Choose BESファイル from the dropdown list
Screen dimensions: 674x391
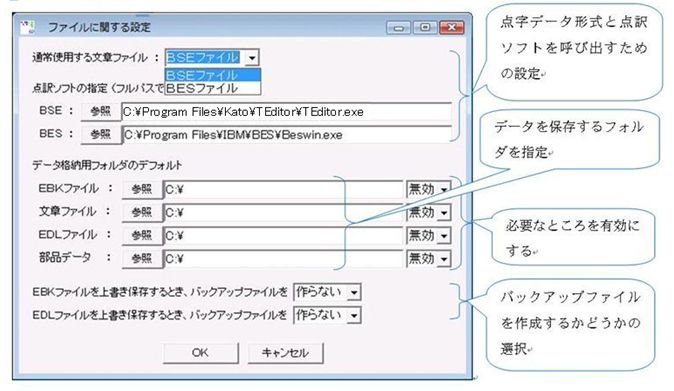click(213, 88)
